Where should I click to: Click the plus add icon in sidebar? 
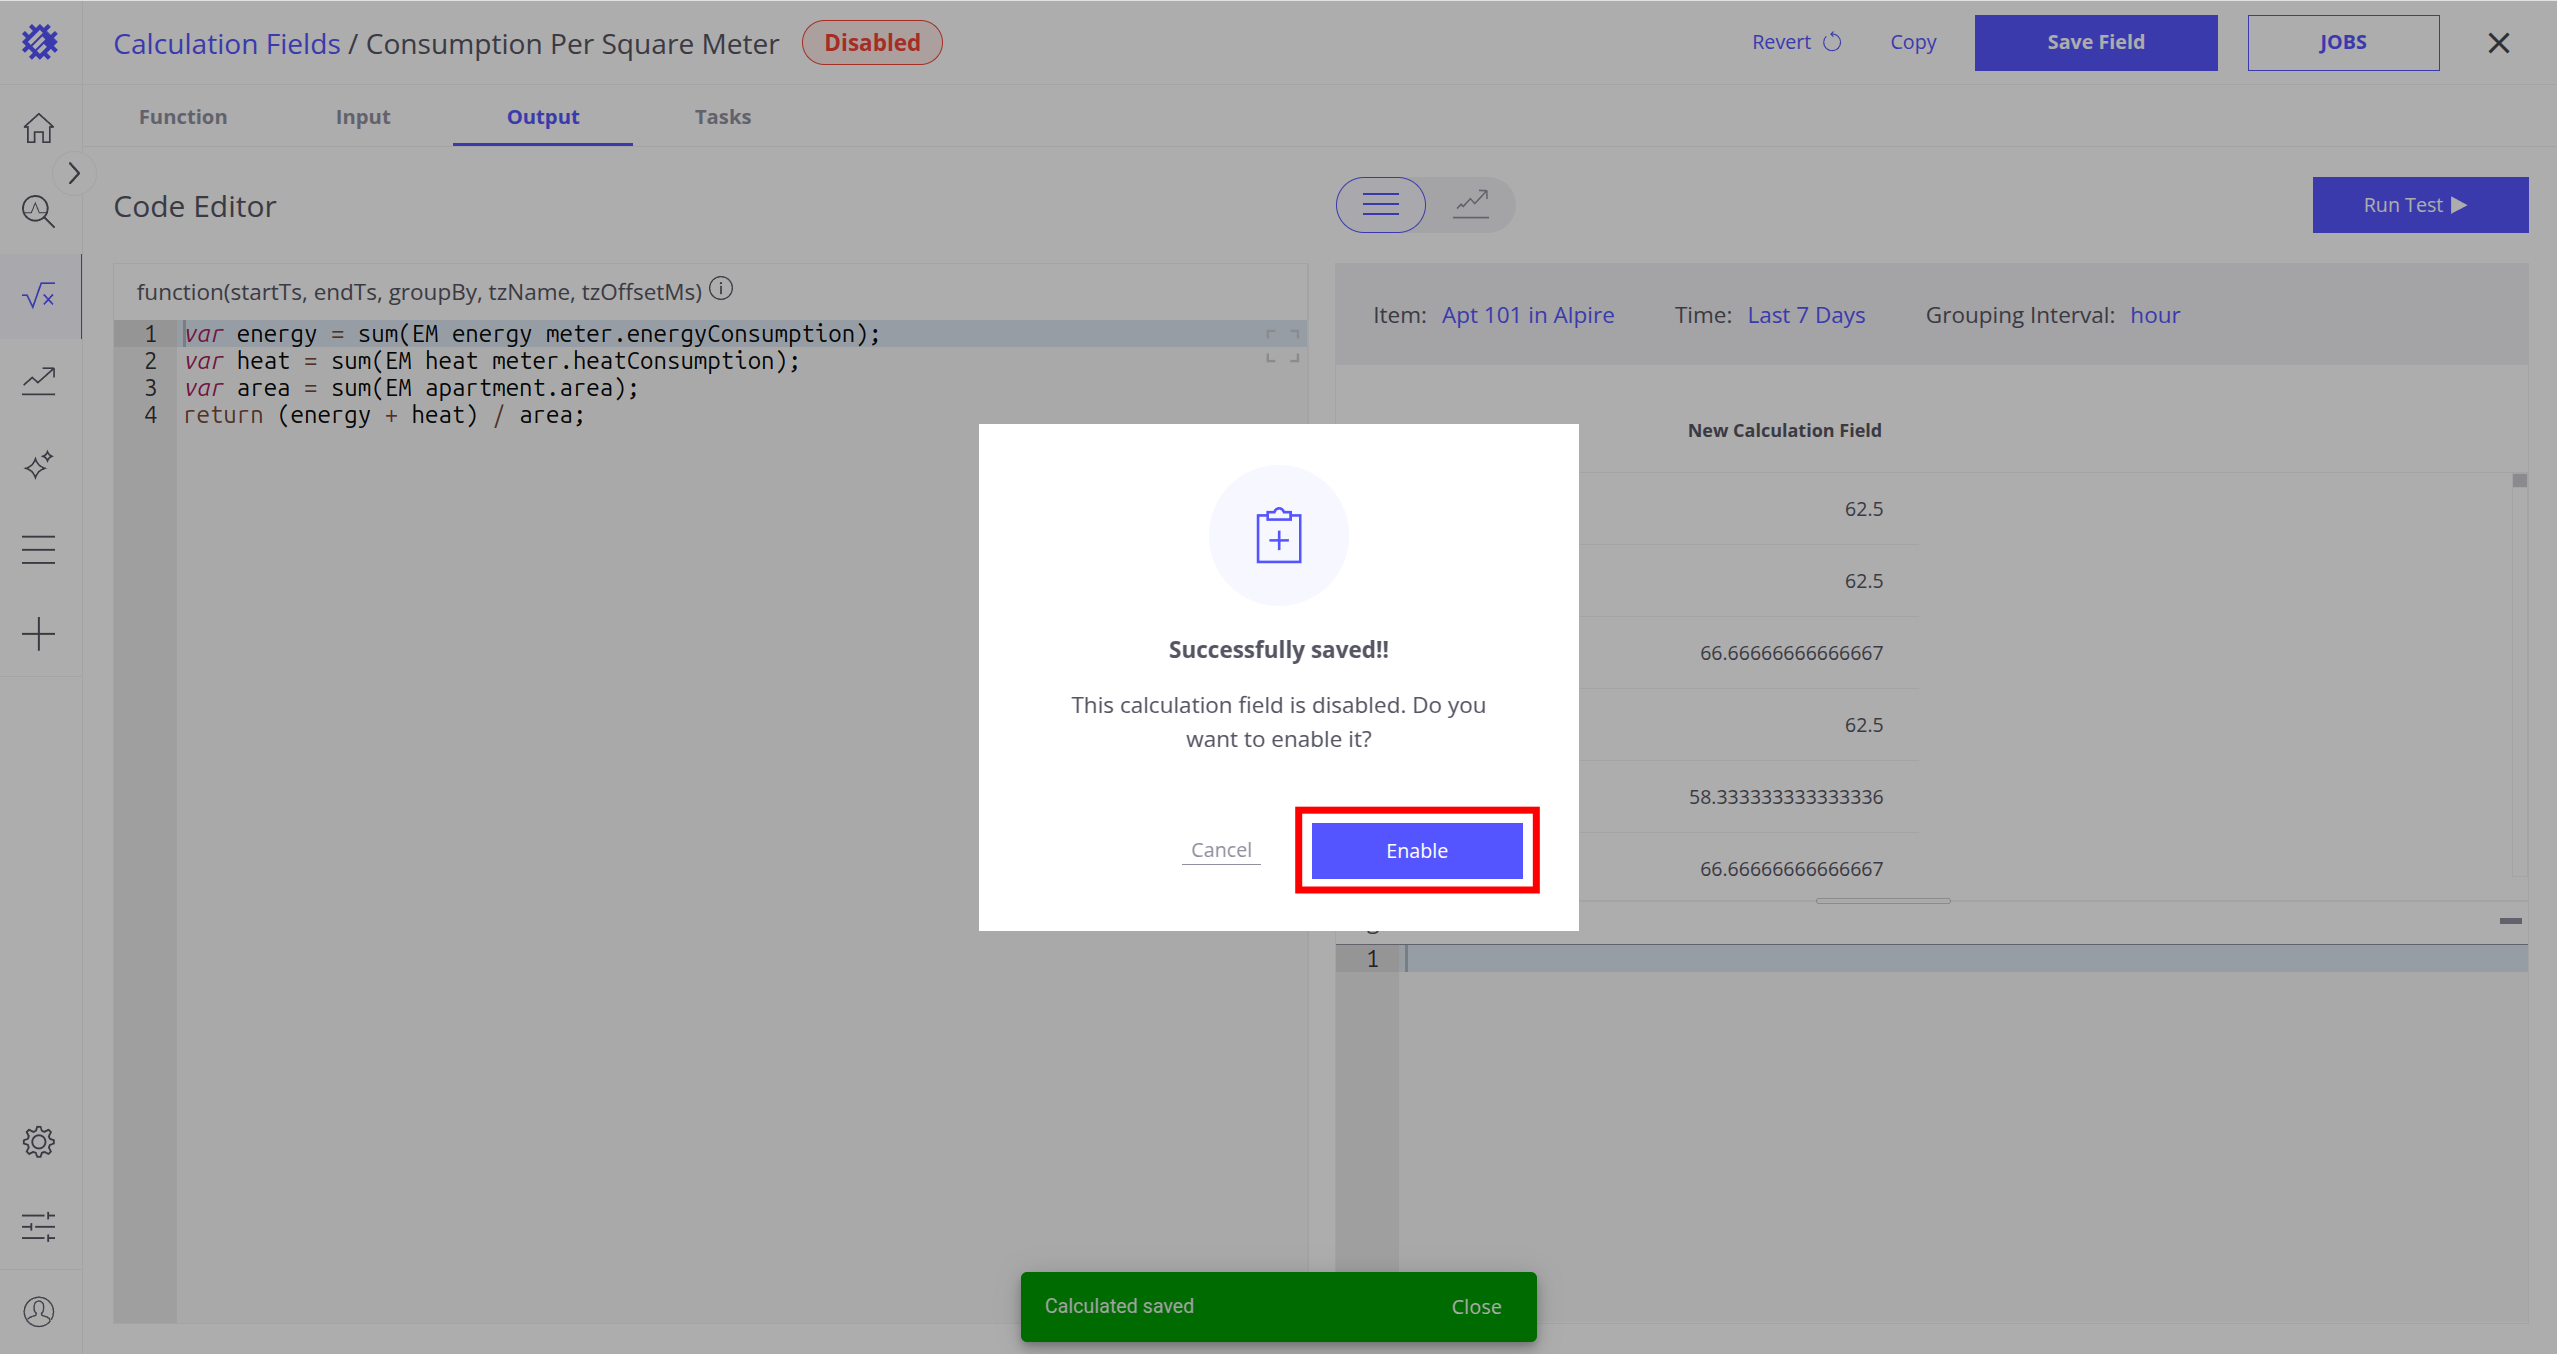pos(39,634)
